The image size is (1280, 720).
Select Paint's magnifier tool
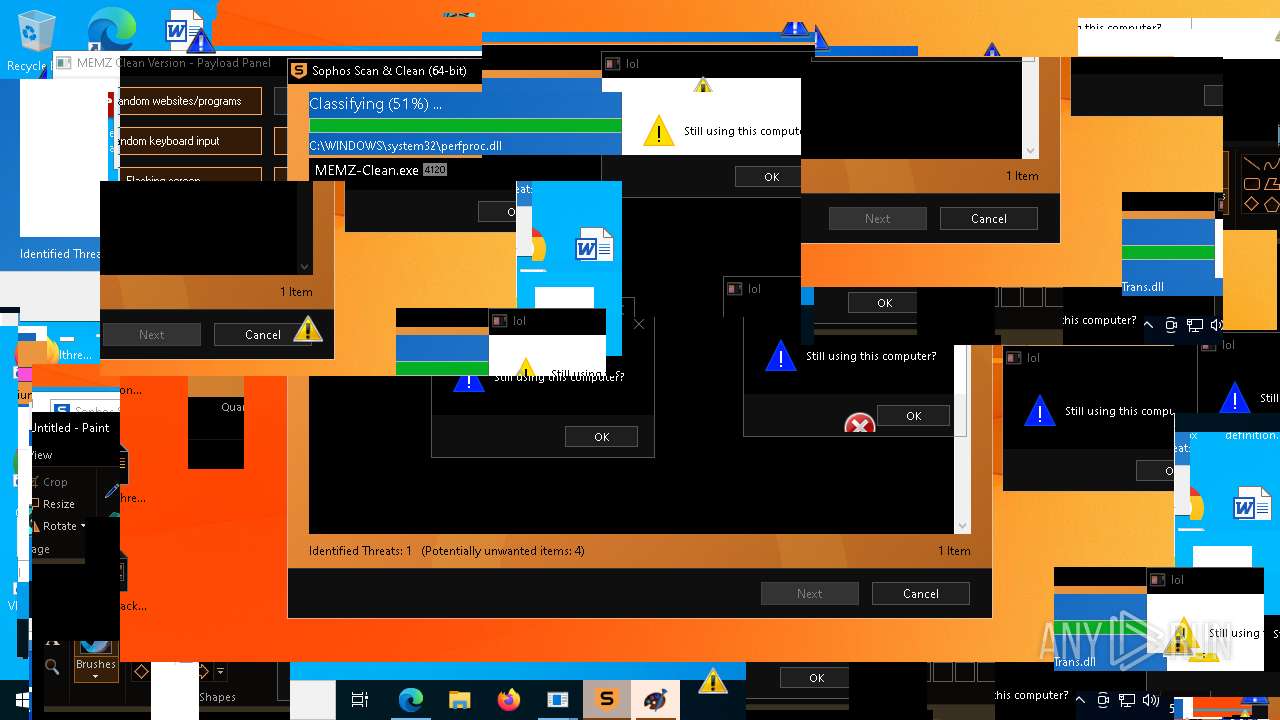click(x=52, y=666)
